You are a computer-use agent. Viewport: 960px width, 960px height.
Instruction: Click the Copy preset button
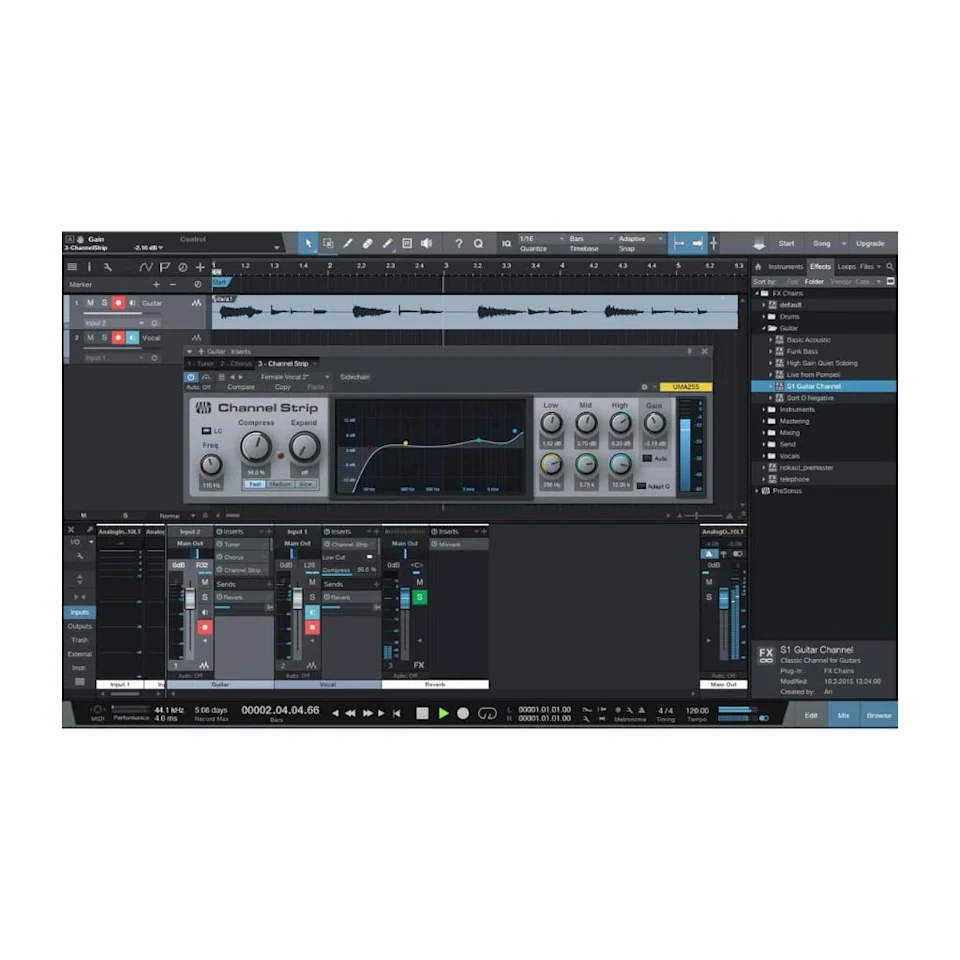(283, 387)
